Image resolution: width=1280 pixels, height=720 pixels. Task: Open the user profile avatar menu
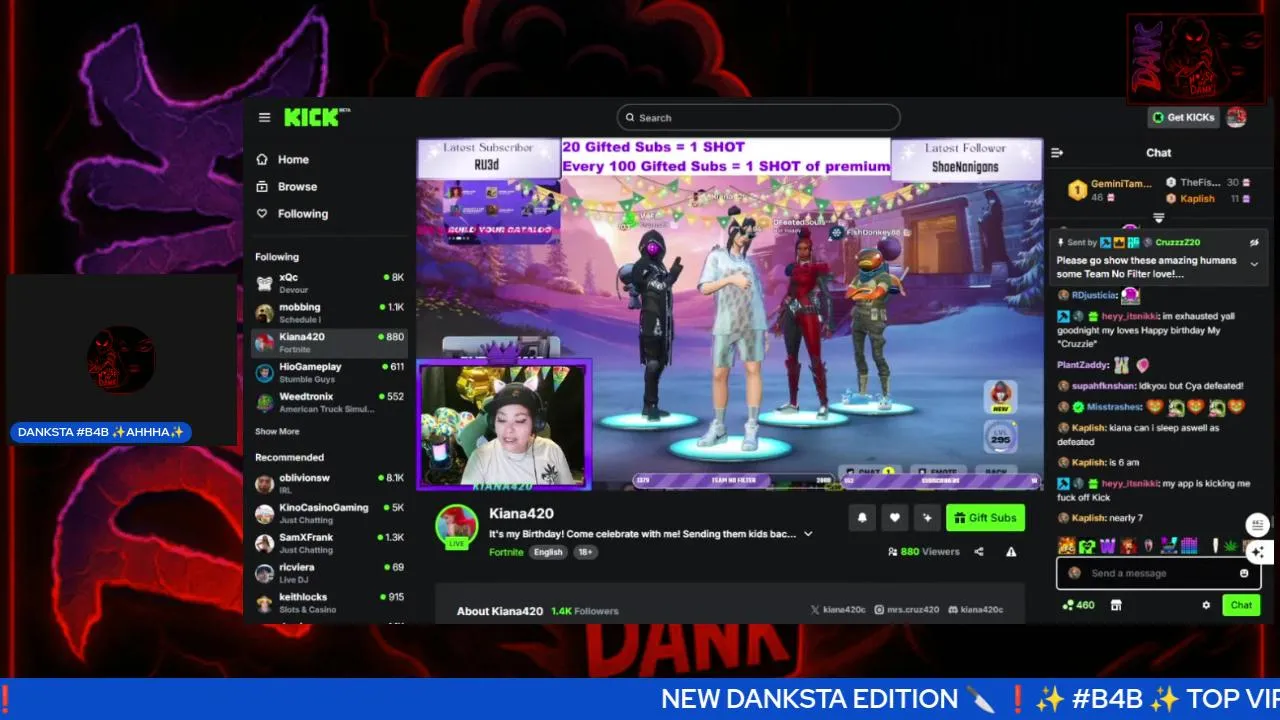tap(1236, 117)
